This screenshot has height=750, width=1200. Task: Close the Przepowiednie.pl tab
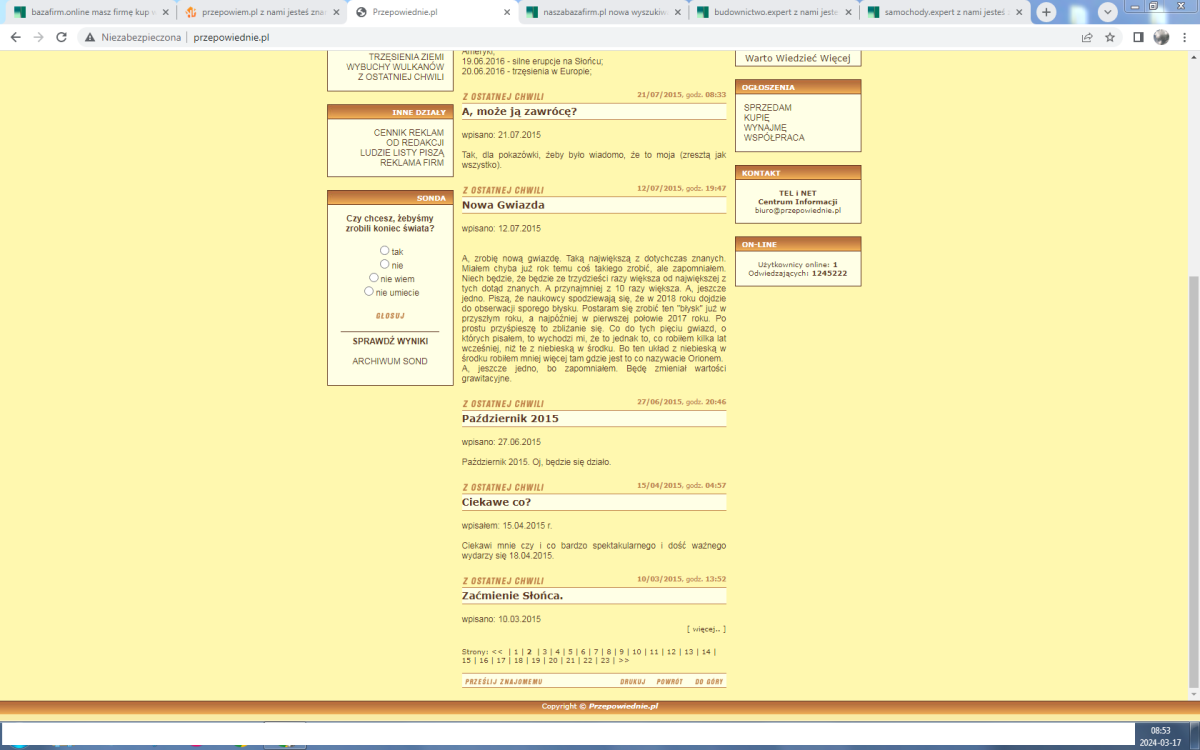pyautogui.click(x=504, y=12)
